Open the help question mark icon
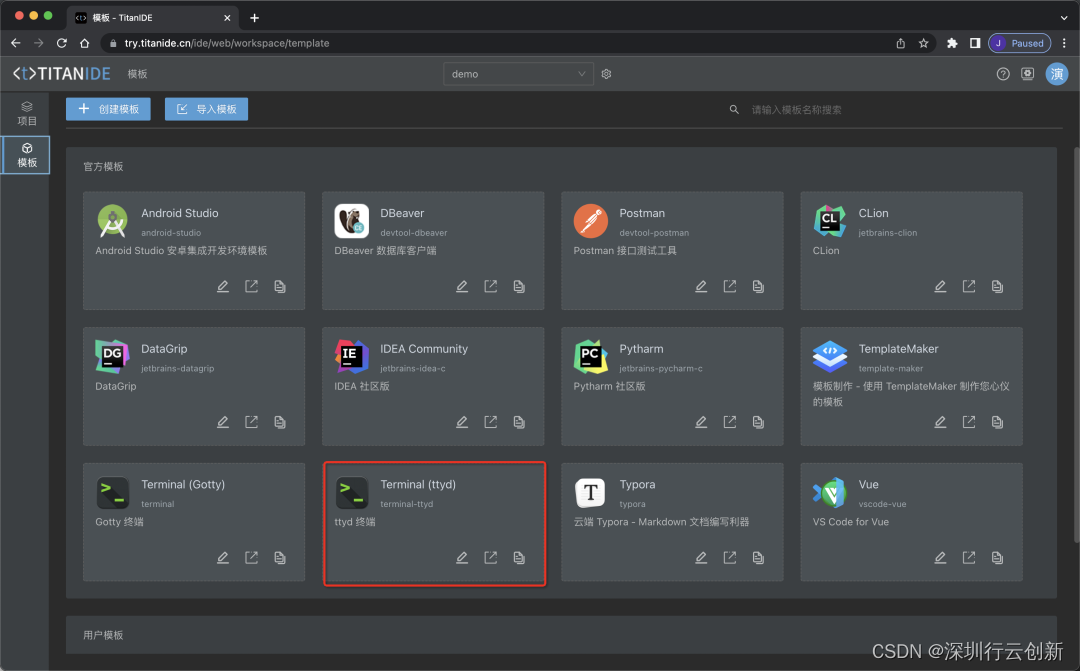 coord(1003,74)
